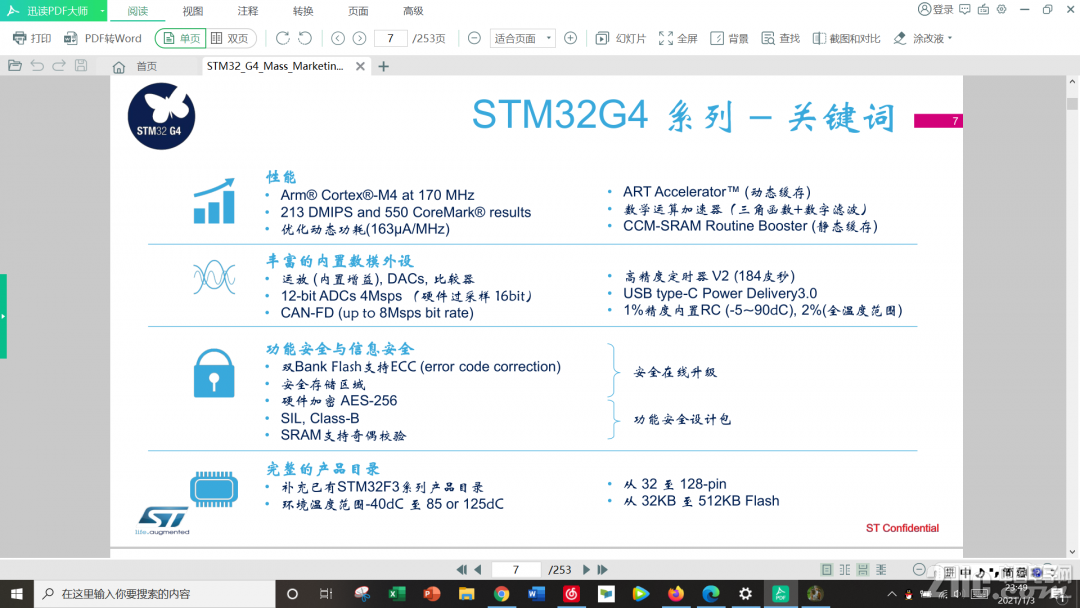The width and height of the screenshot is (1080, 608).
Task: Open PDF转Word conversion tool
Action: coord(103,39)
